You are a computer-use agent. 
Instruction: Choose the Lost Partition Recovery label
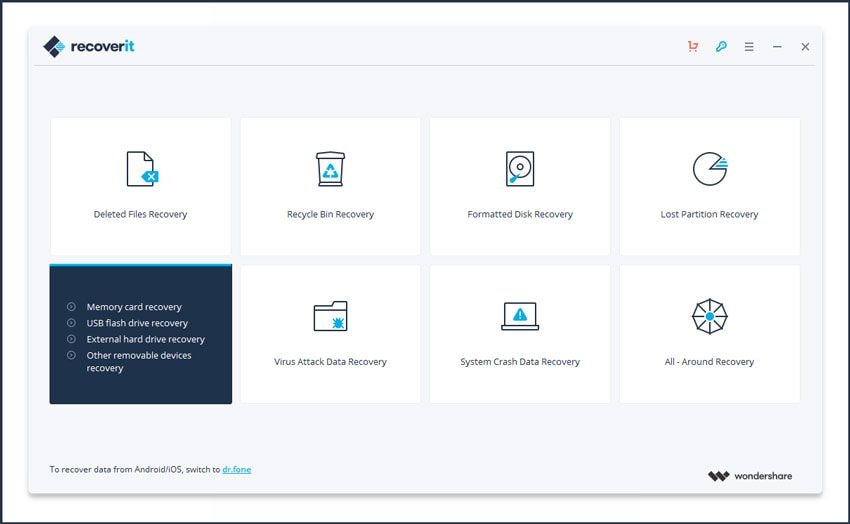[x=709, y=214]
